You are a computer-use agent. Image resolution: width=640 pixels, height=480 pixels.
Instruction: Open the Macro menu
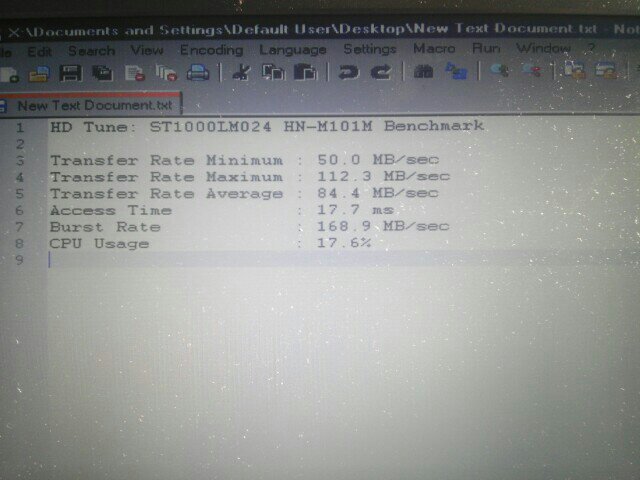tap(434, 48)
